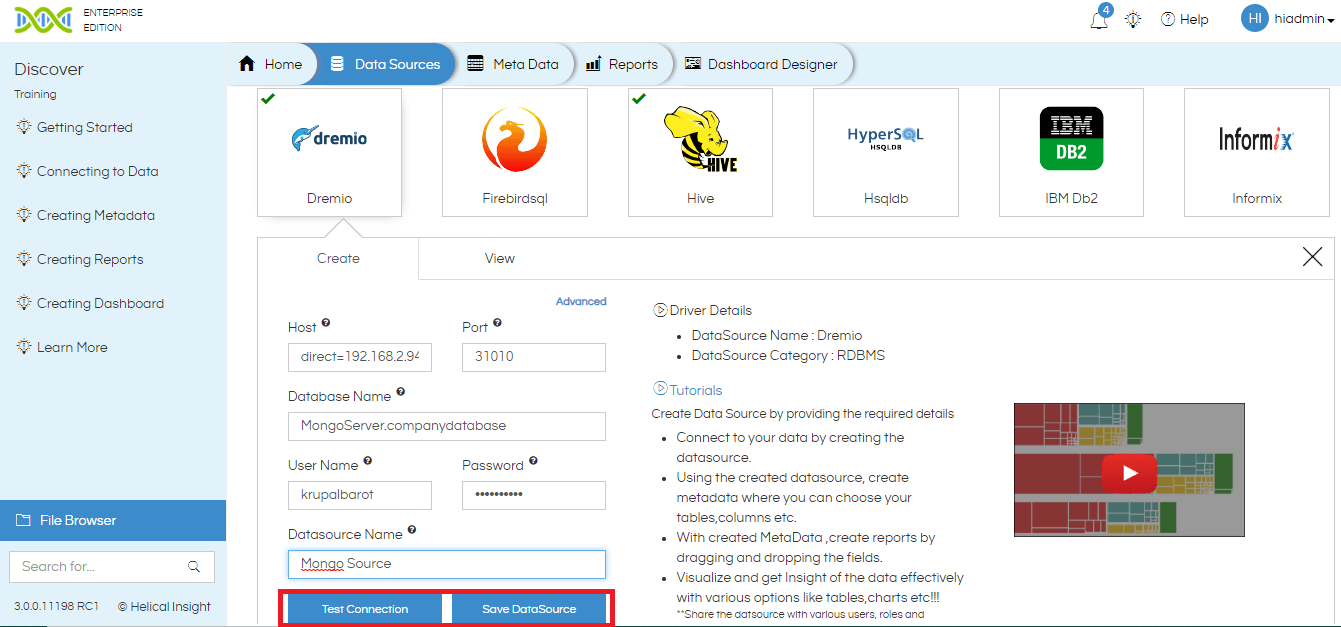Open Learn More in sidebar
The width and height of the screenshot is (1341, 627).
72,347
